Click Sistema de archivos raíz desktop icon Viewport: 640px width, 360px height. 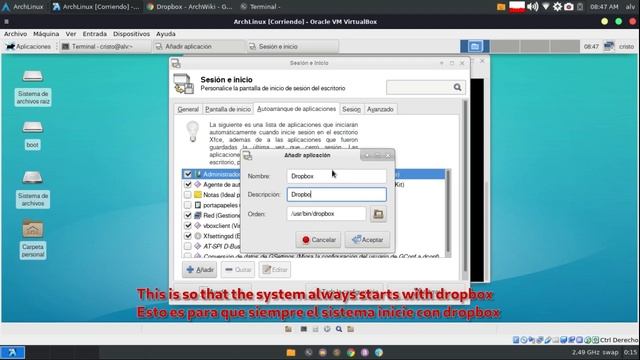(33, 88)
